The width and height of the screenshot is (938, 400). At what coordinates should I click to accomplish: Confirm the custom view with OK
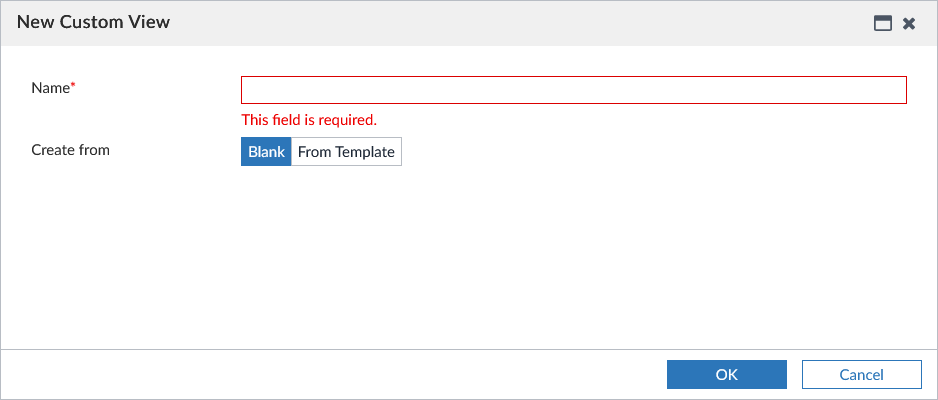click(726, 375)
